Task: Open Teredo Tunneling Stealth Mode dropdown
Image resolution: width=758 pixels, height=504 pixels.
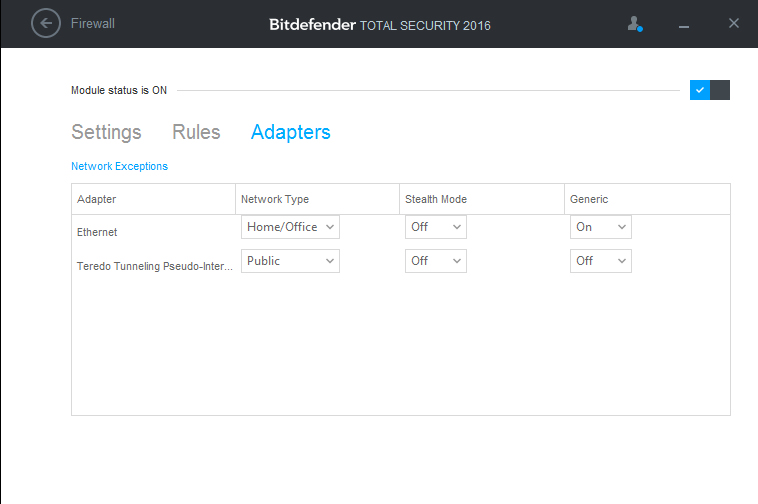Action: [x=436, y=261]
